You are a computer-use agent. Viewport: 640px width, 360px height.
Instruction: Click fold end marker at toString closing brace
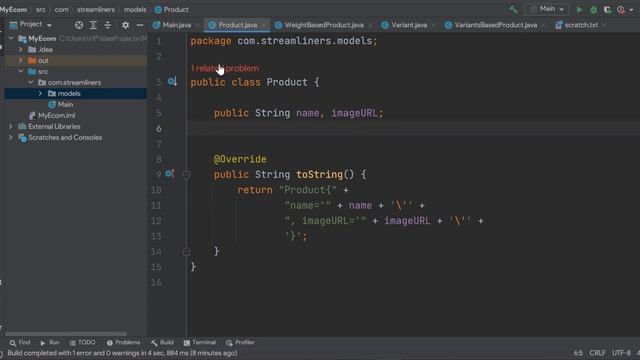tap(186, 251)
